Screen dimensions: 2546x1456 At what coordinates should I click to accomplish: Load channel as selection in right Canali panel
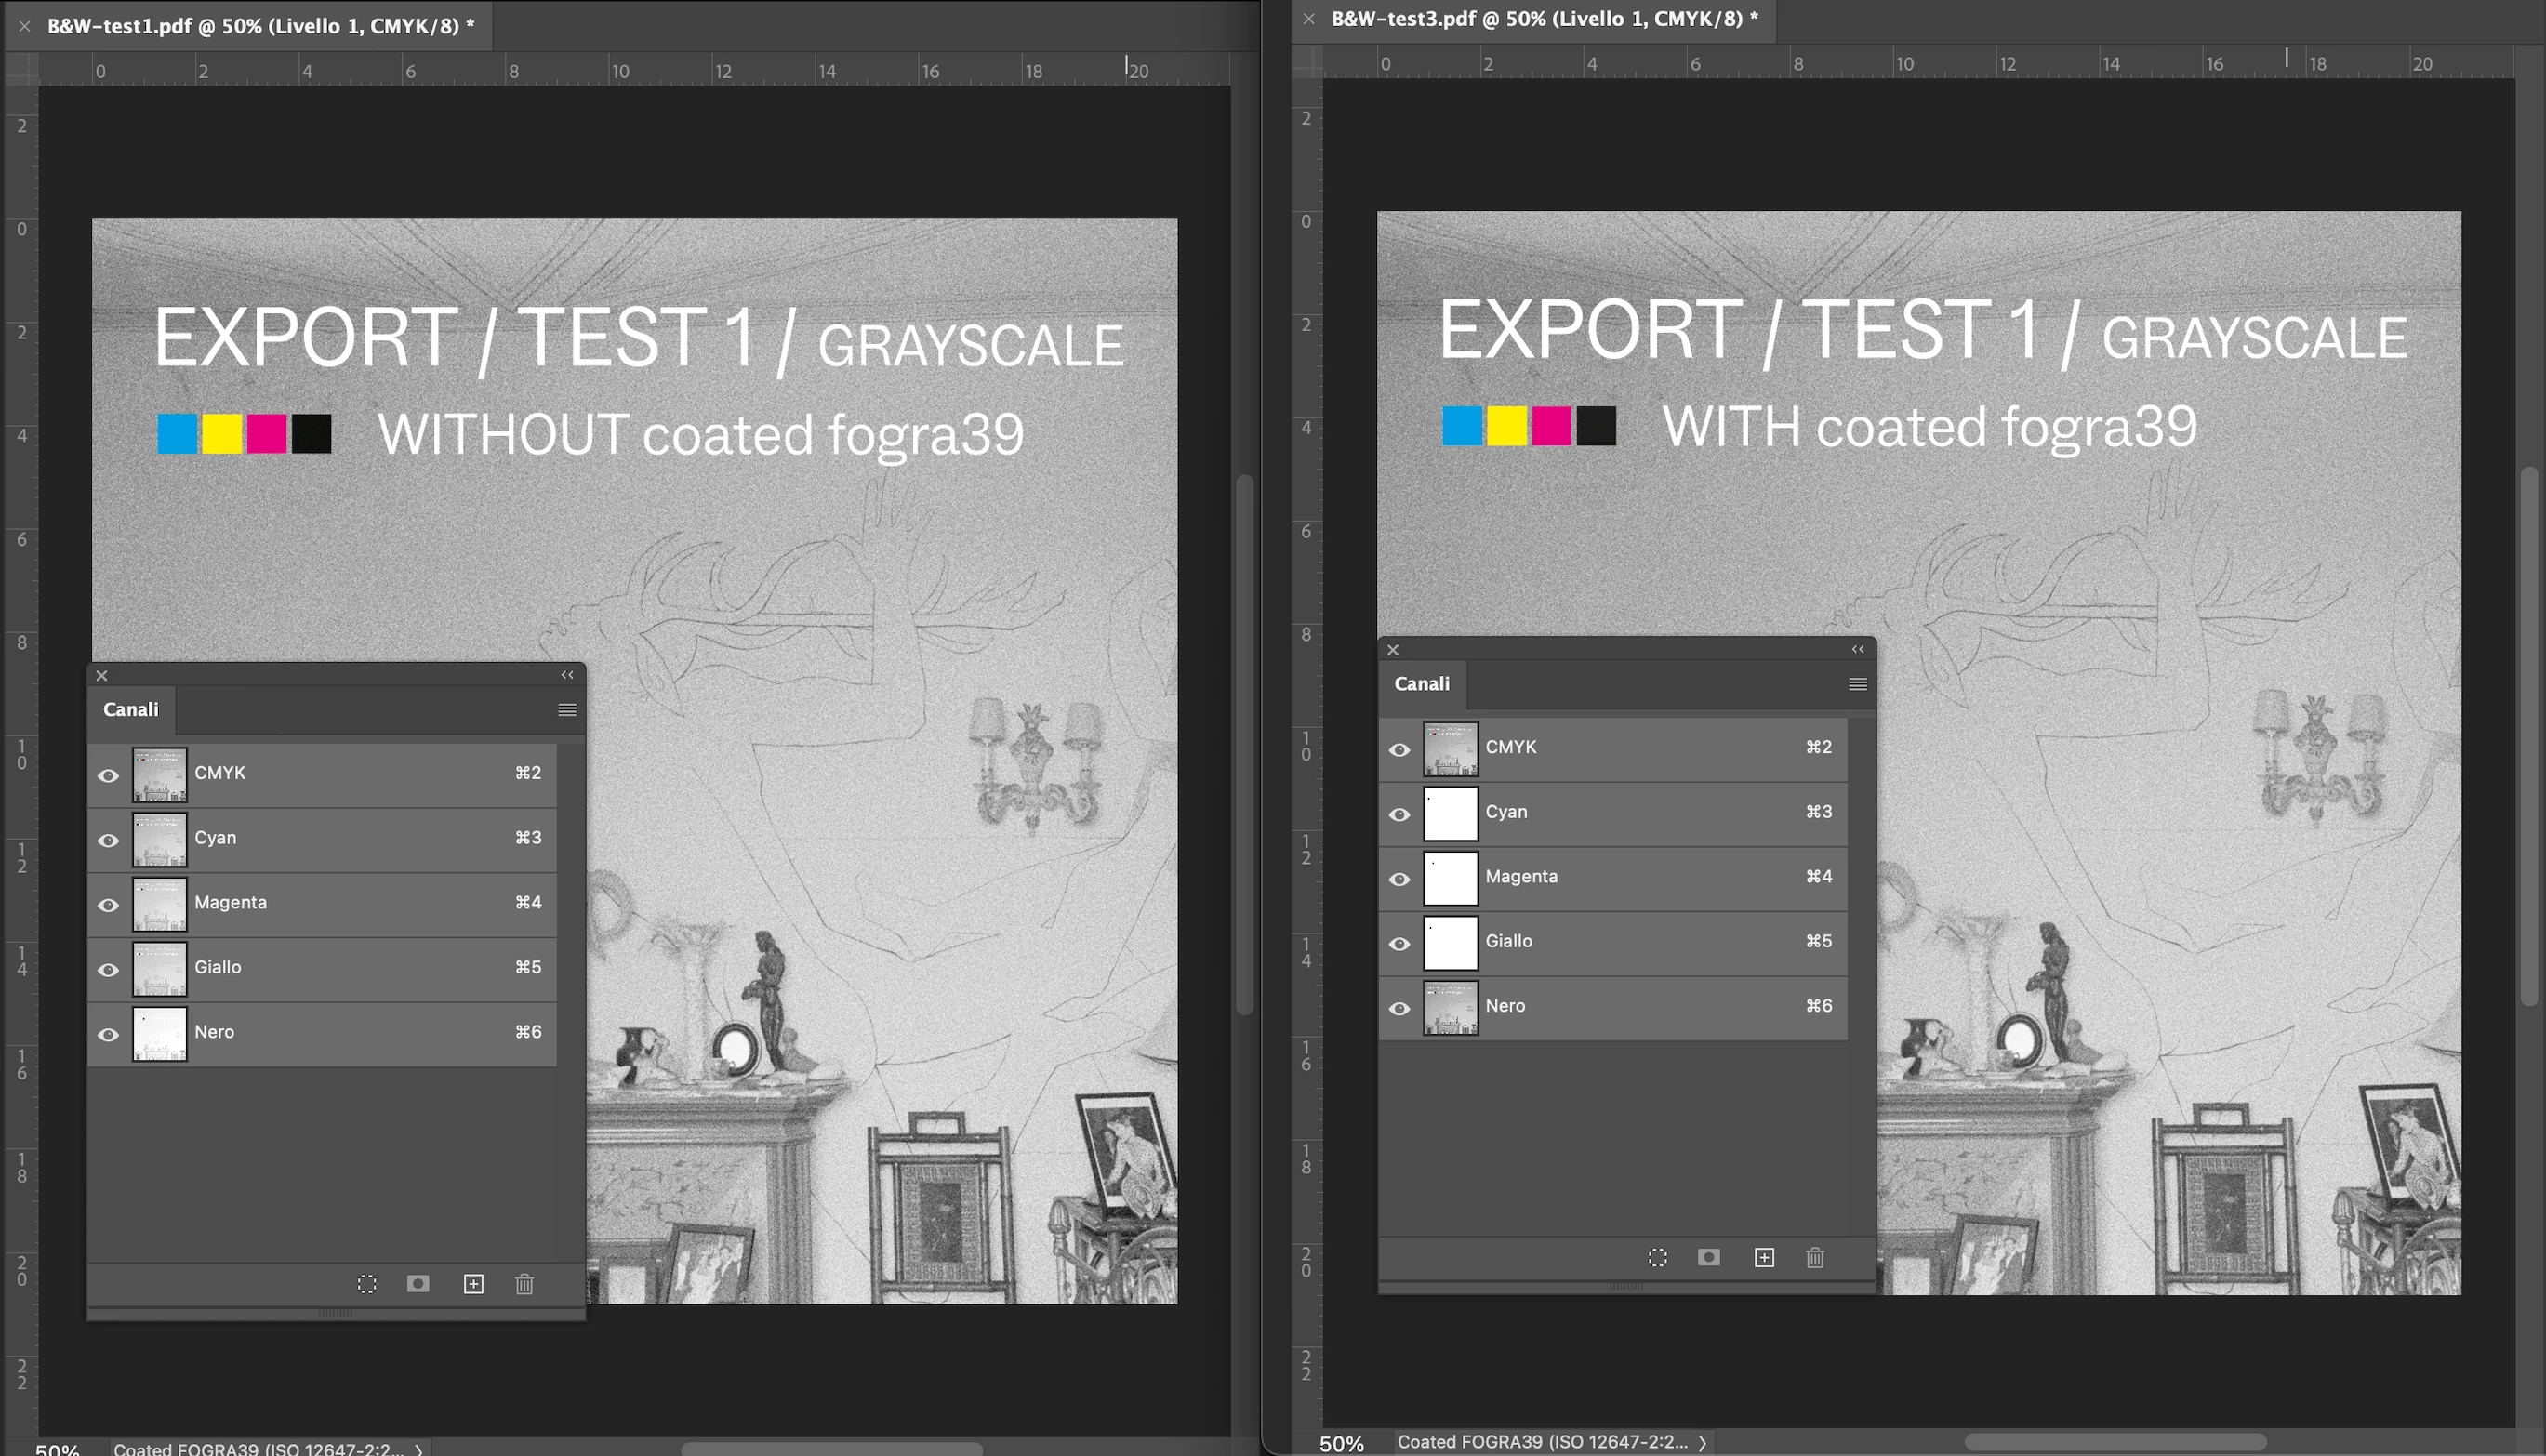click(x=1657, y=1257)
